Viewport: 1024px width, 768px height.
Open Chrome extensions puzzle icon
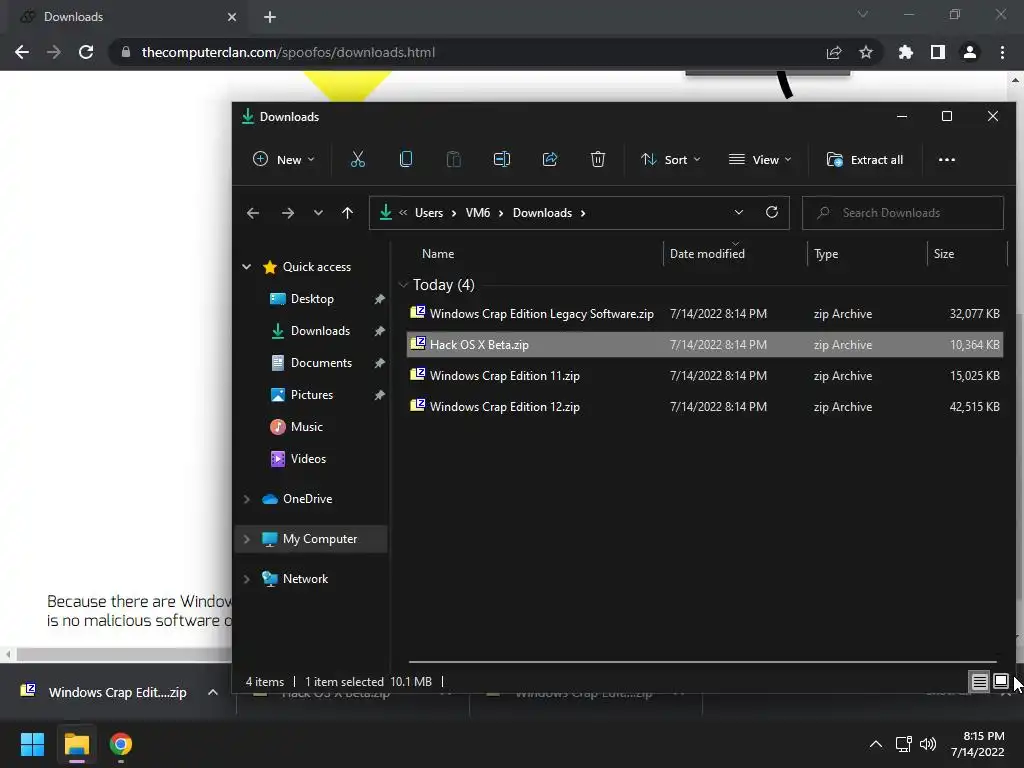click(905, 52)
